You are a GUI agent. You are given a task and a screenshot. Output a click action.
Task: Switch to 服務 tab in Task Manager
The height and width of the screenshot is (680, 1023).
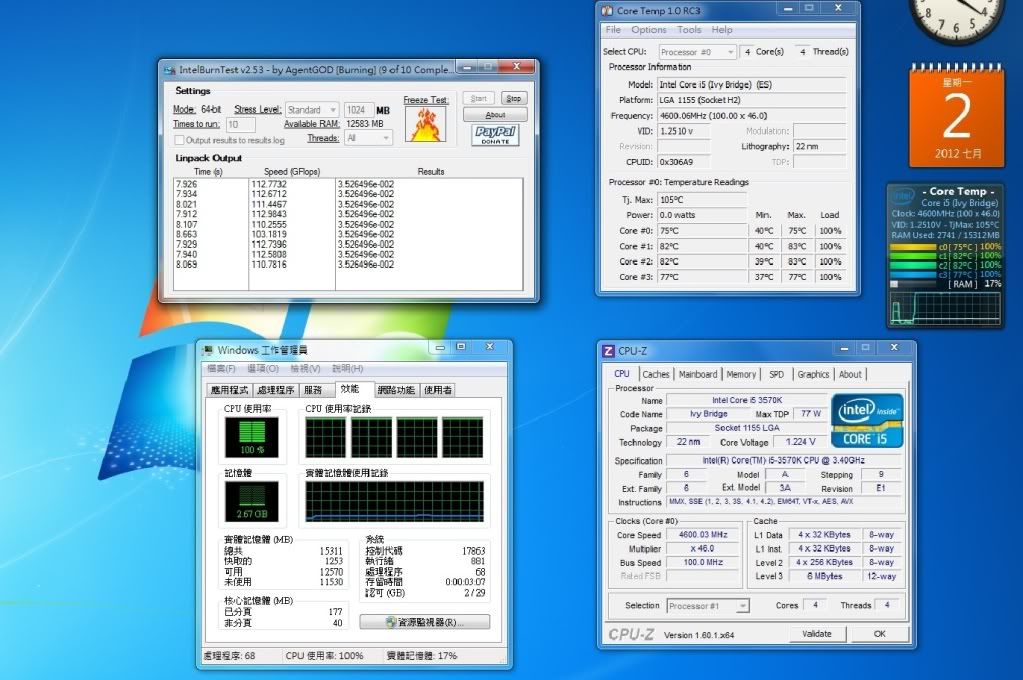[x=313, y=390]
